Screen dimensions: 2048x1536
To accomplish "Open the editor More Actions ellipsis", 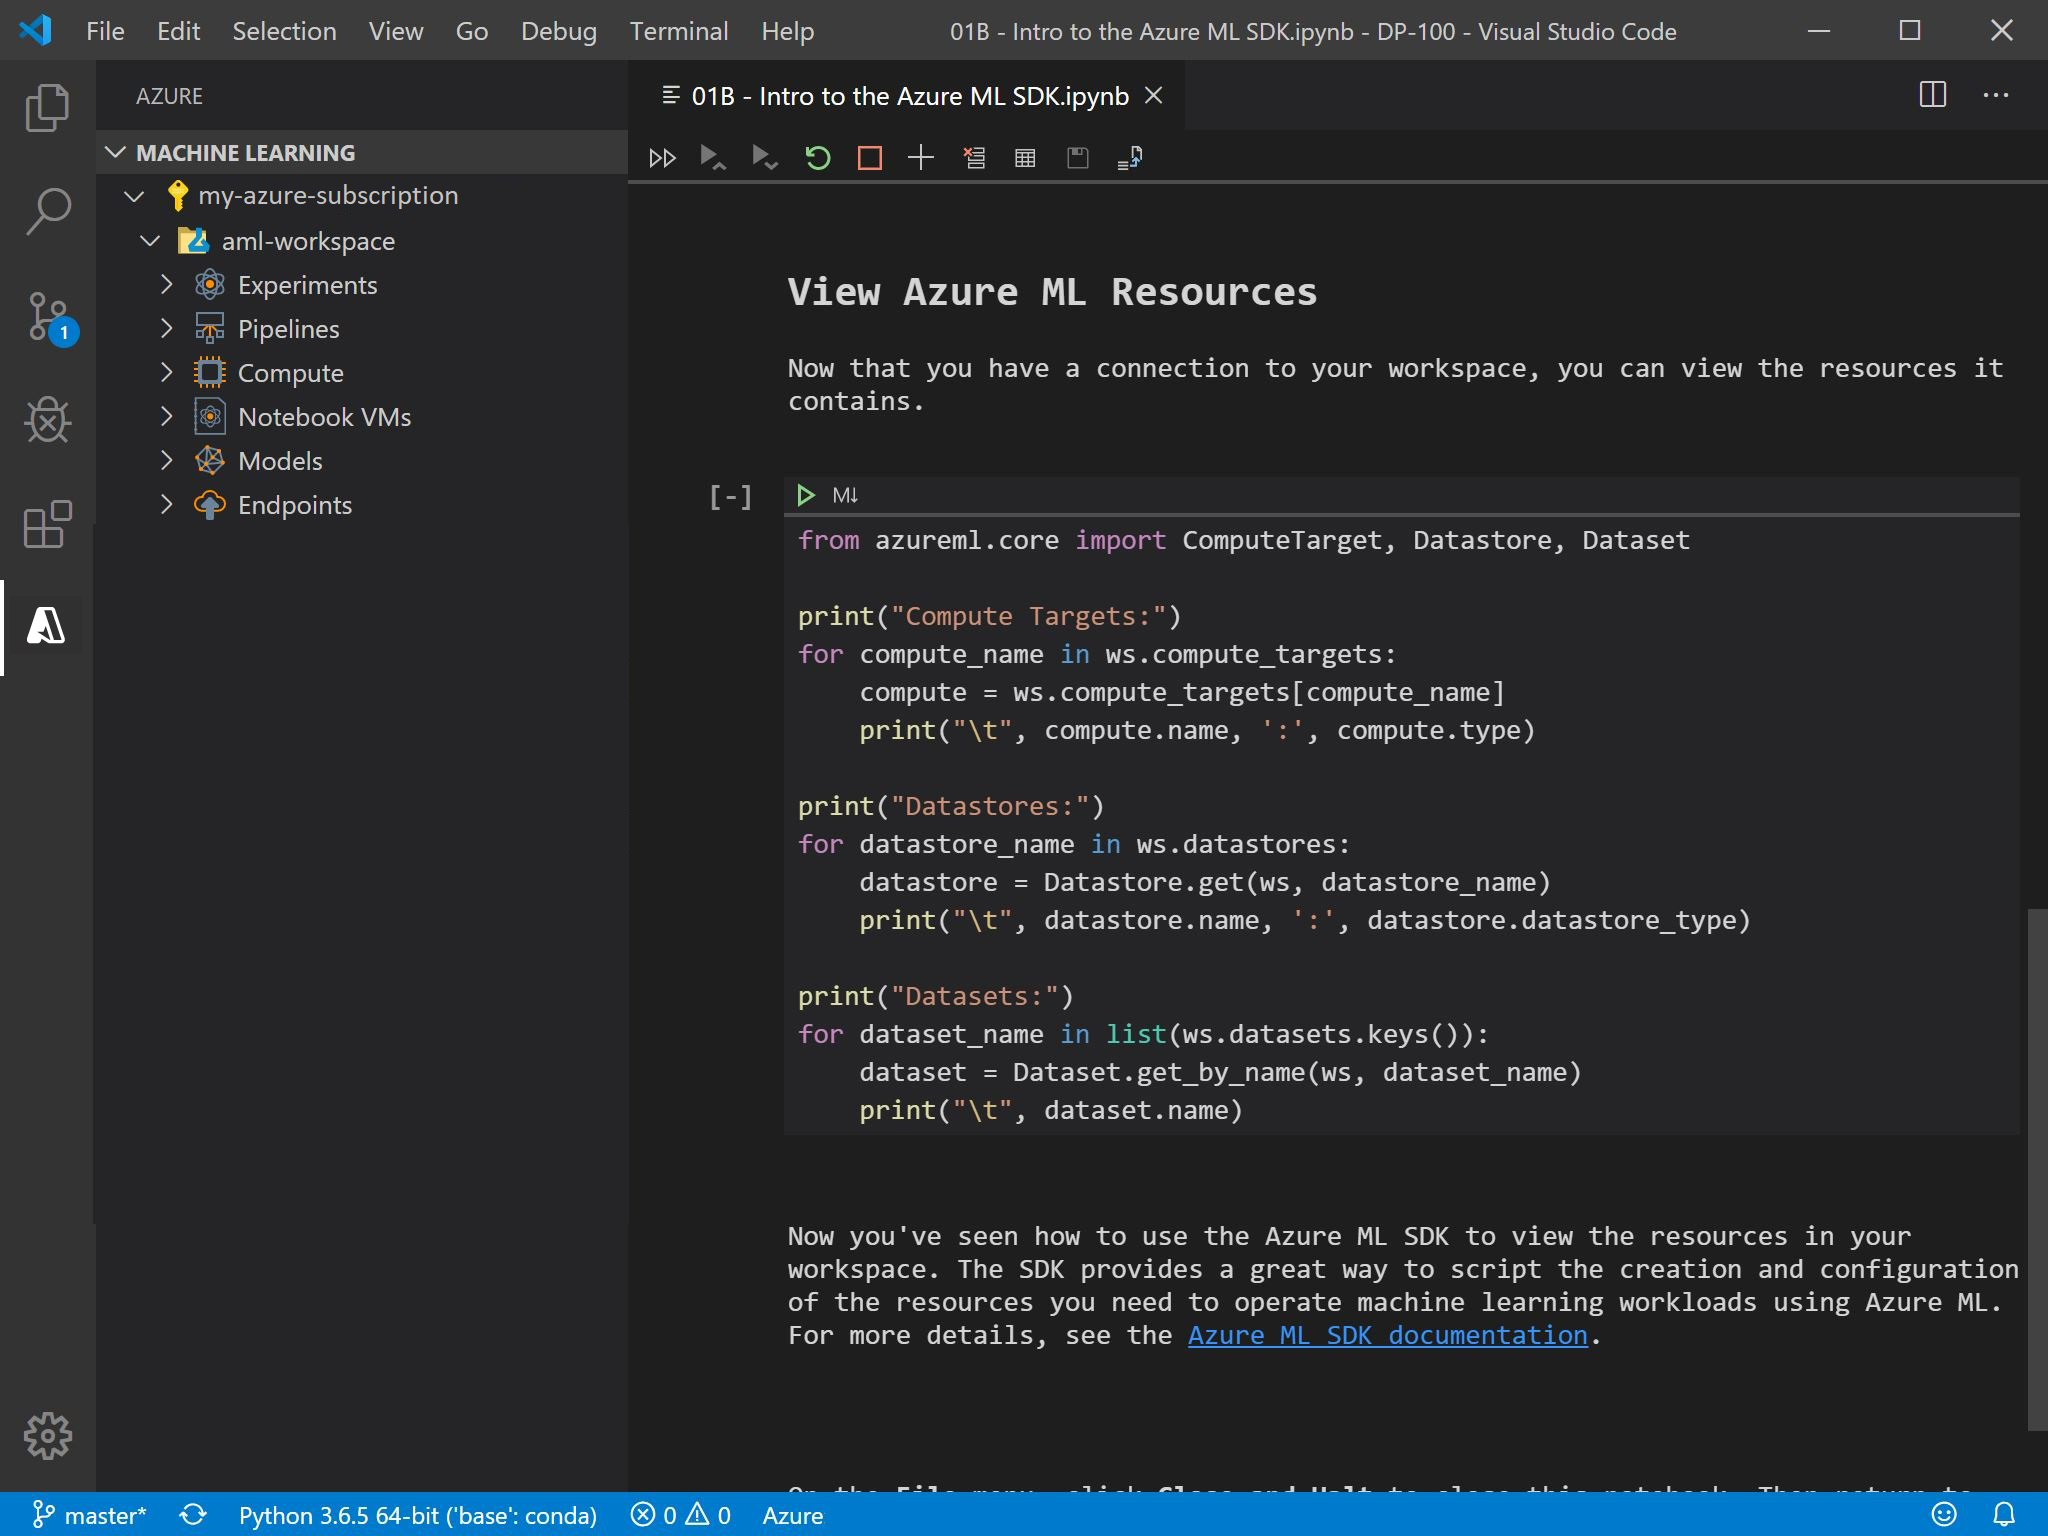I will pyautogui.click(x=1996, y=95).
